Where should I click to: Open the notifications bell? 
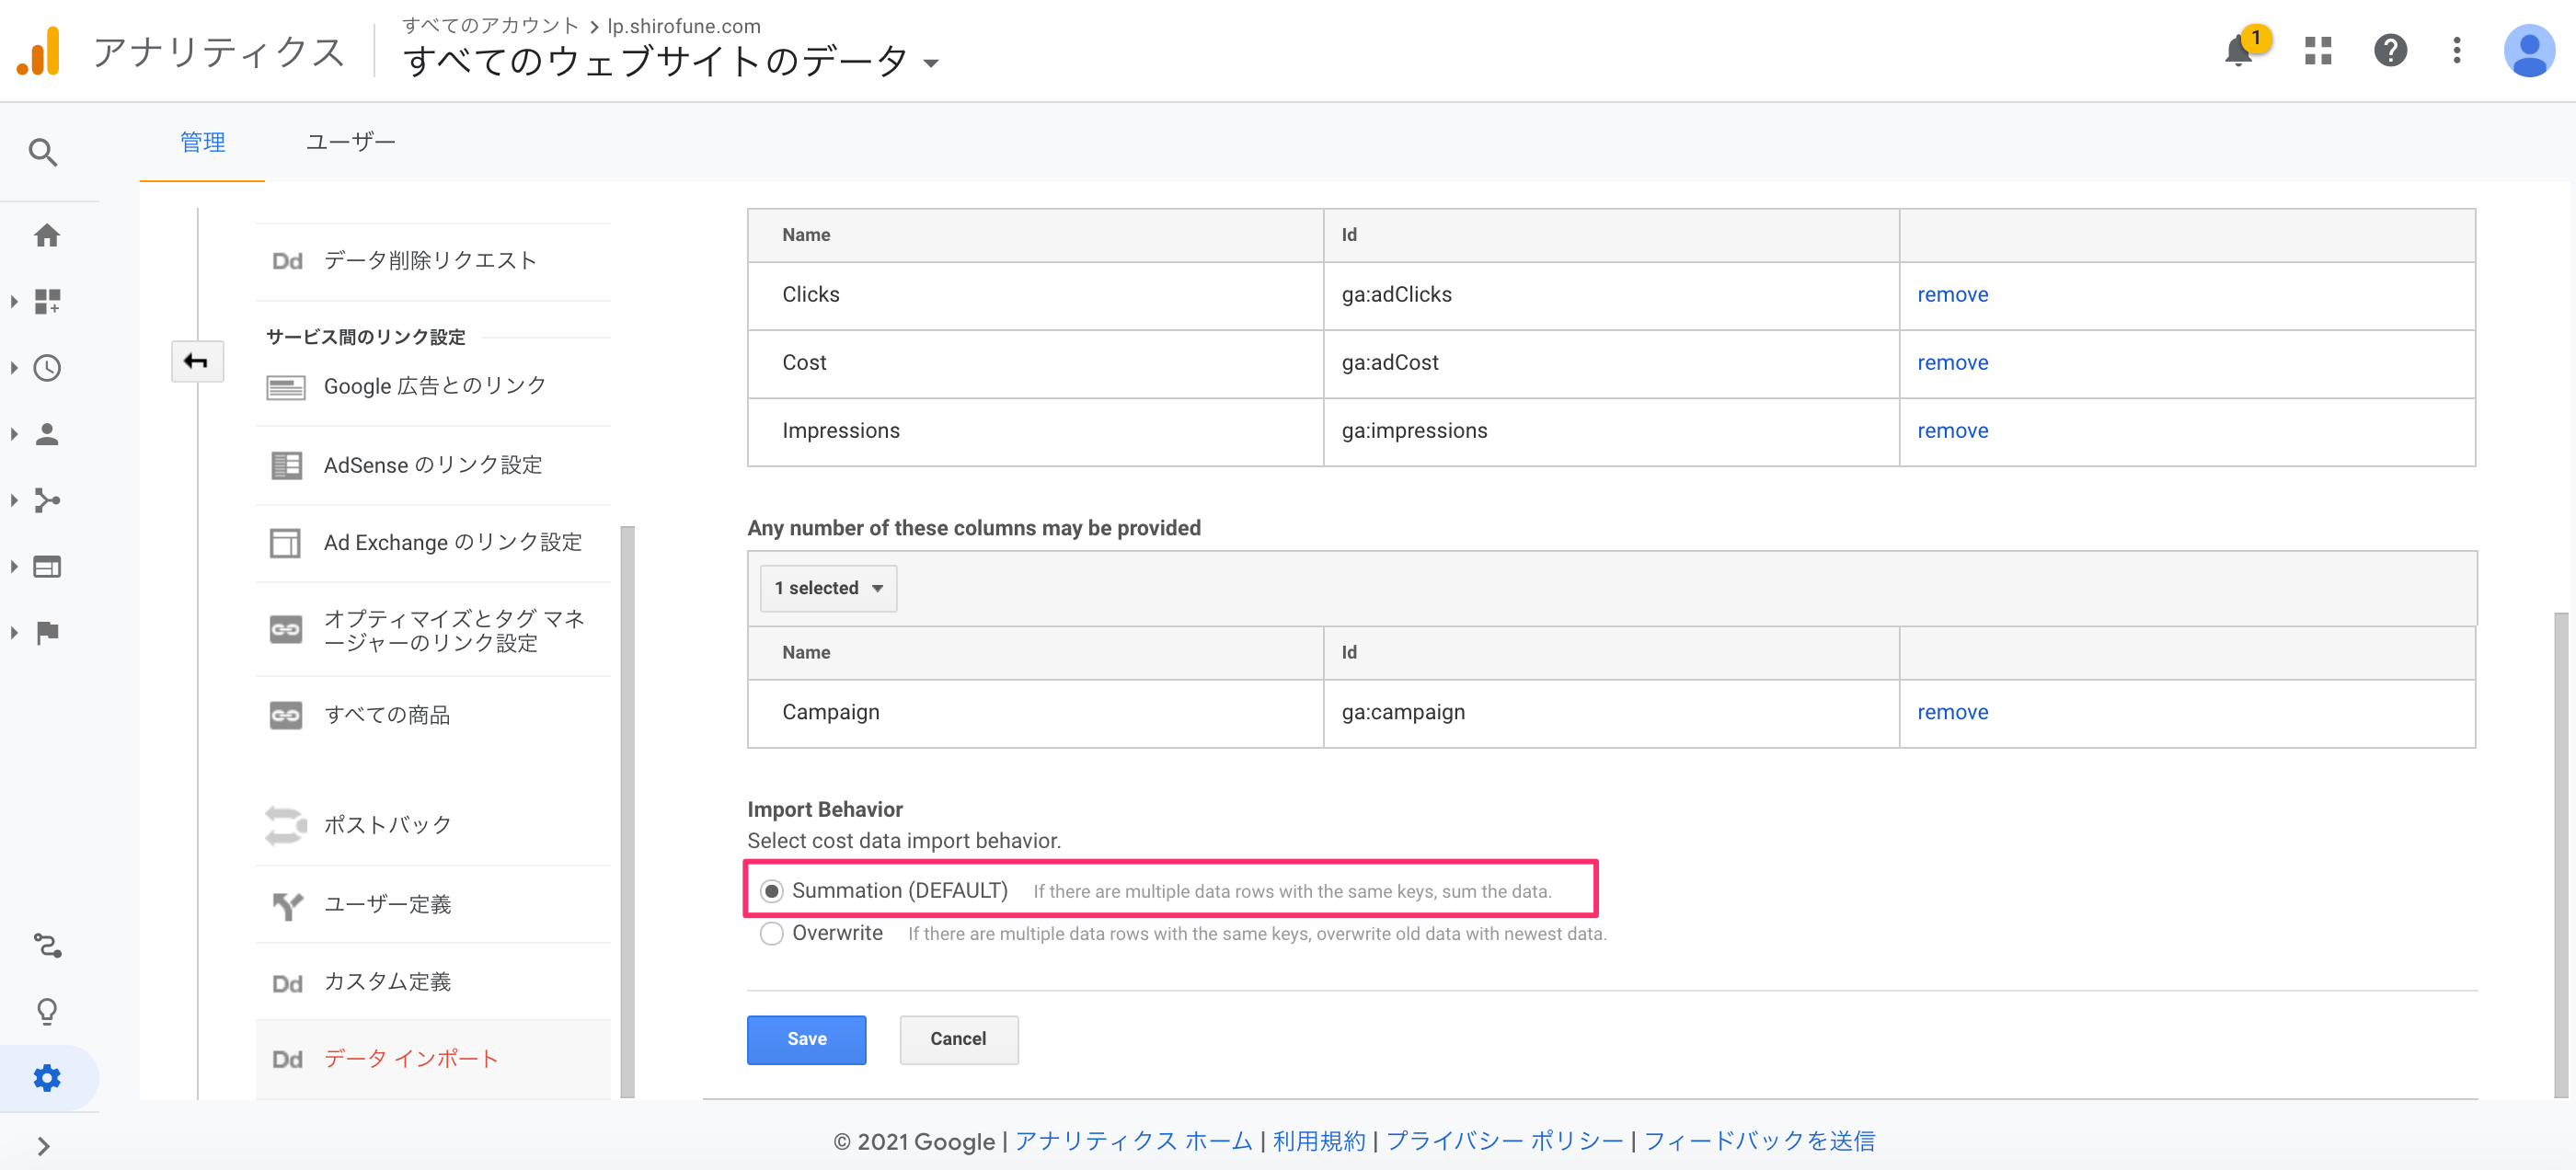[x=2239, y=50]
